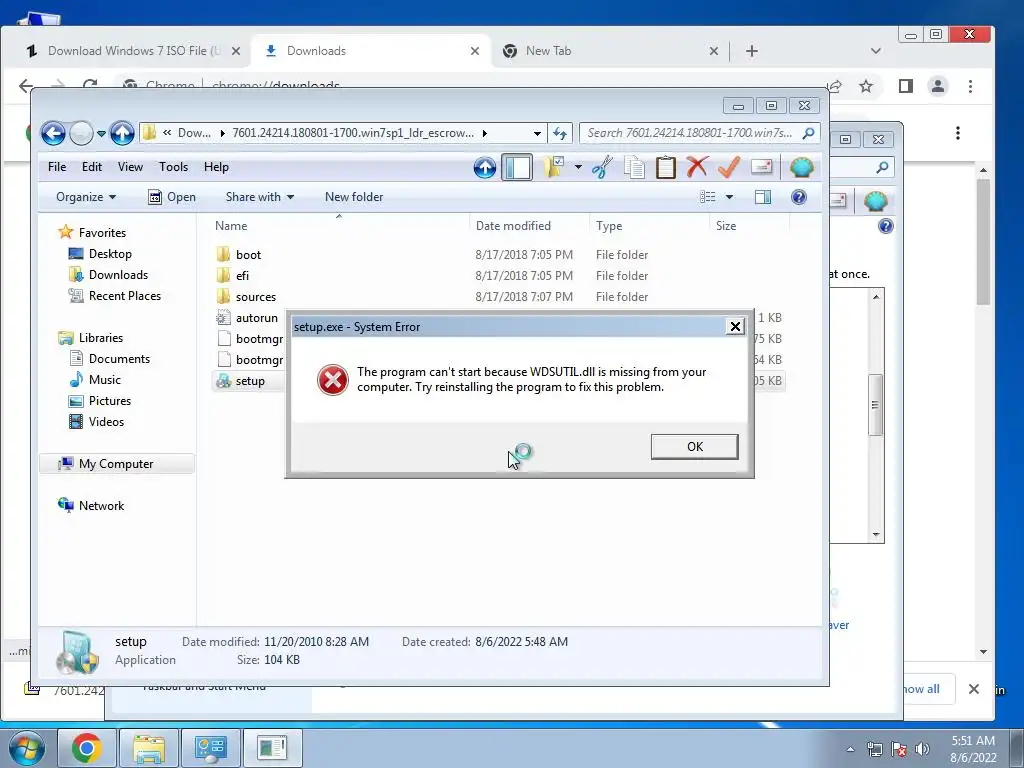The height and width of the screenshot is (768, 1024).
Task: Open the Help menu
Action: pyautogui.click(x=216, y=167)
